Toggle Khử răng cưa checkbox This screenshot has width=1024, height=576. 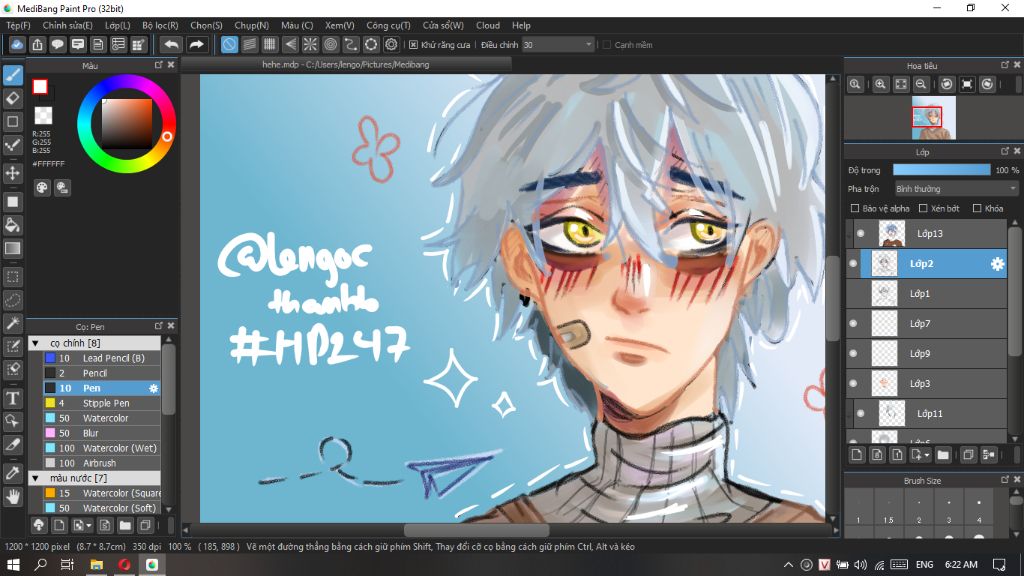413,45
